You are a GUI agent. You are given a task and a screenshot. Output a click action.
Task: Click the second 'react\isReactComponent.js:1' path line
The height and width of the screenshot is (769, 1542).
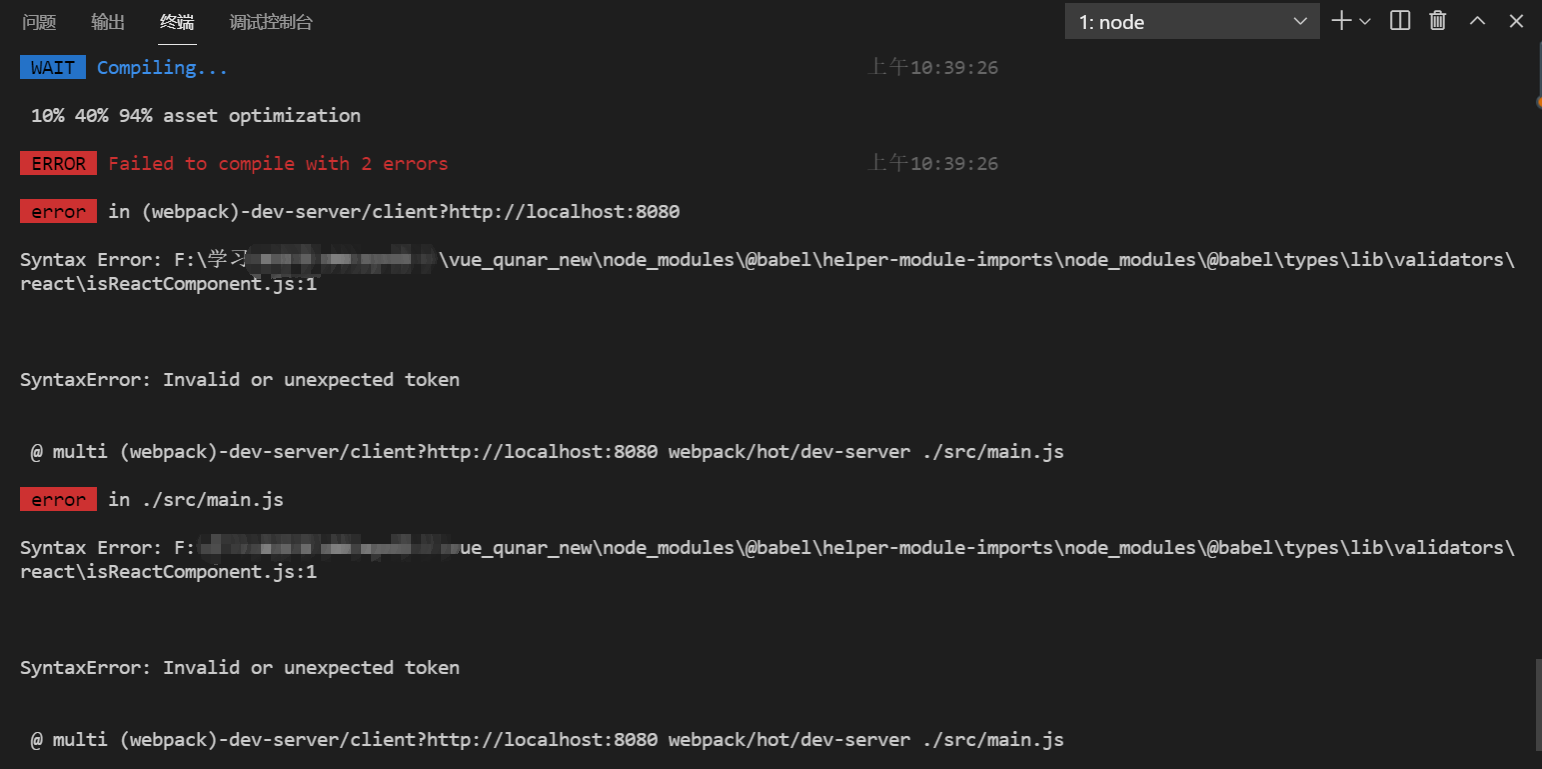tap(169, 572)
